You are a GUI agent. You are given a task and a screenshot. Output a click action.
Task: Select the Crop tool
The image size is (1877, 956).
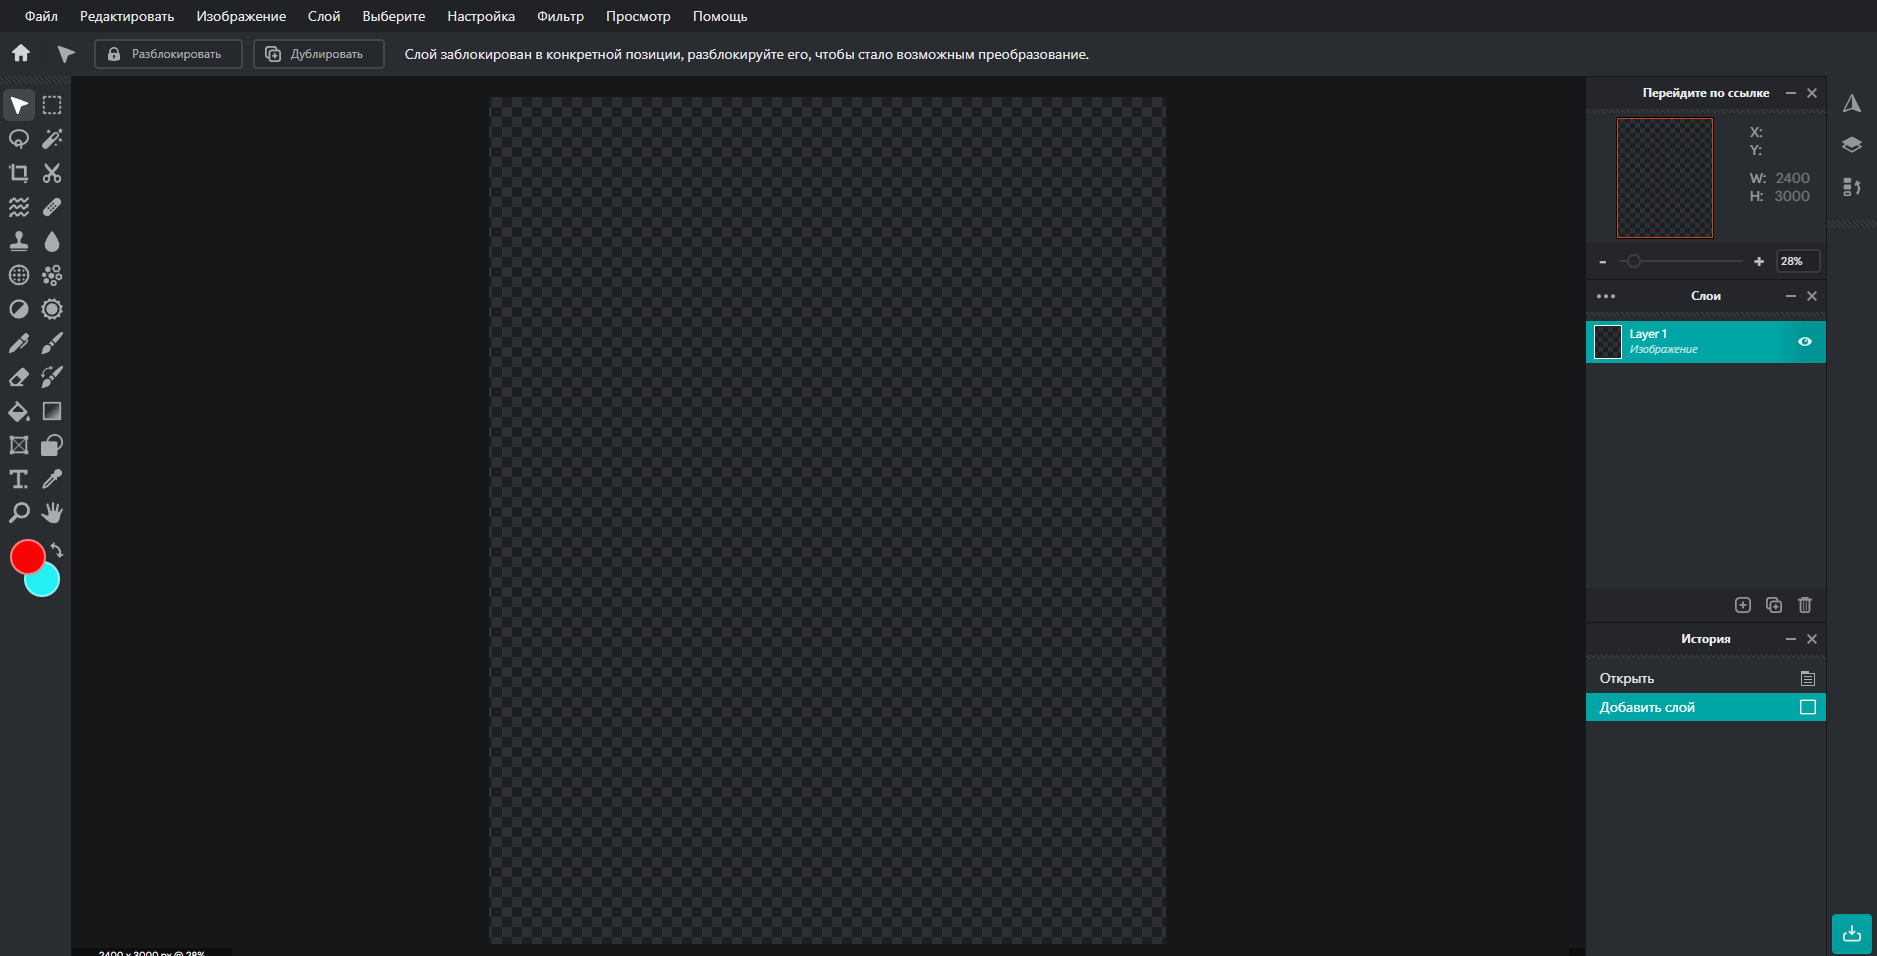pyautogui.click(x=19, y=173)
